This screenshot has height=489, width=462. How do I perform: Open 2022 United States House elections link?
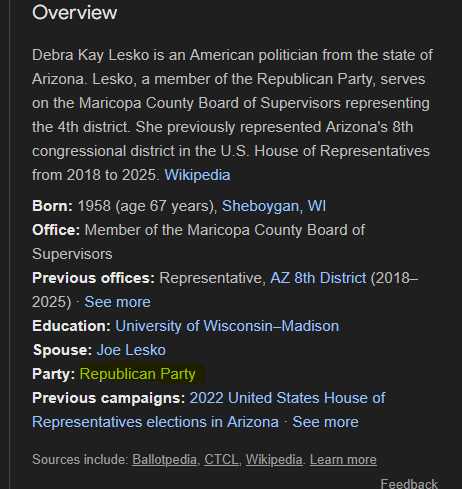tap(209, 410)
